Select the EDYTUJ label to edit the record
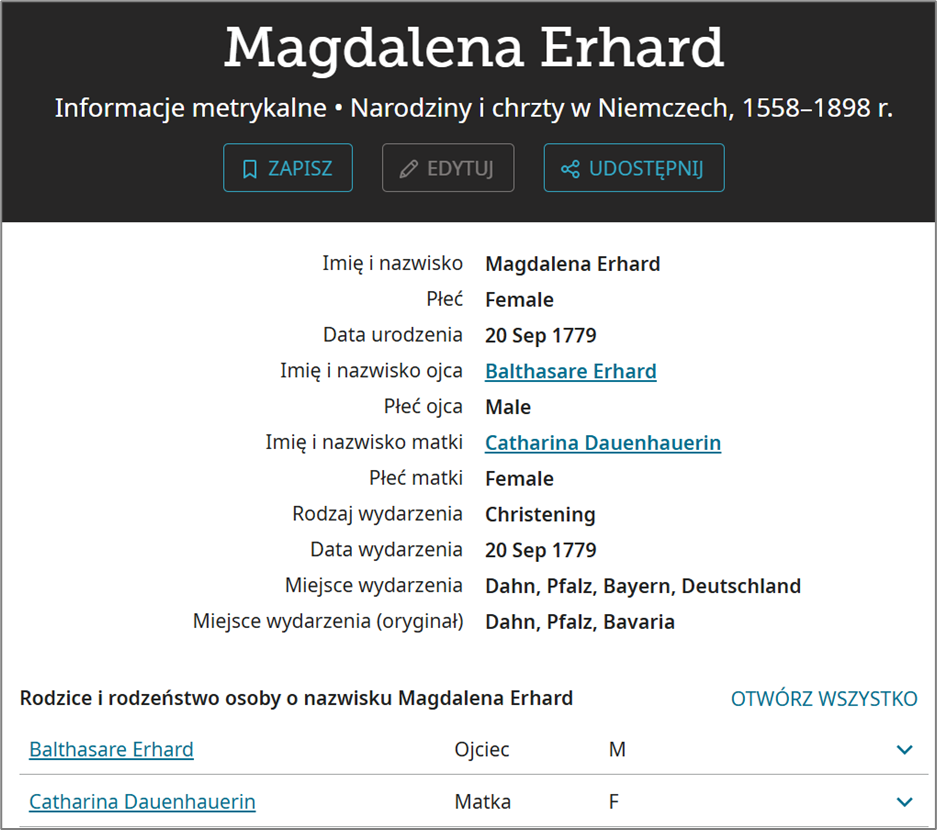The image size is (937, 830). point(460,169)
